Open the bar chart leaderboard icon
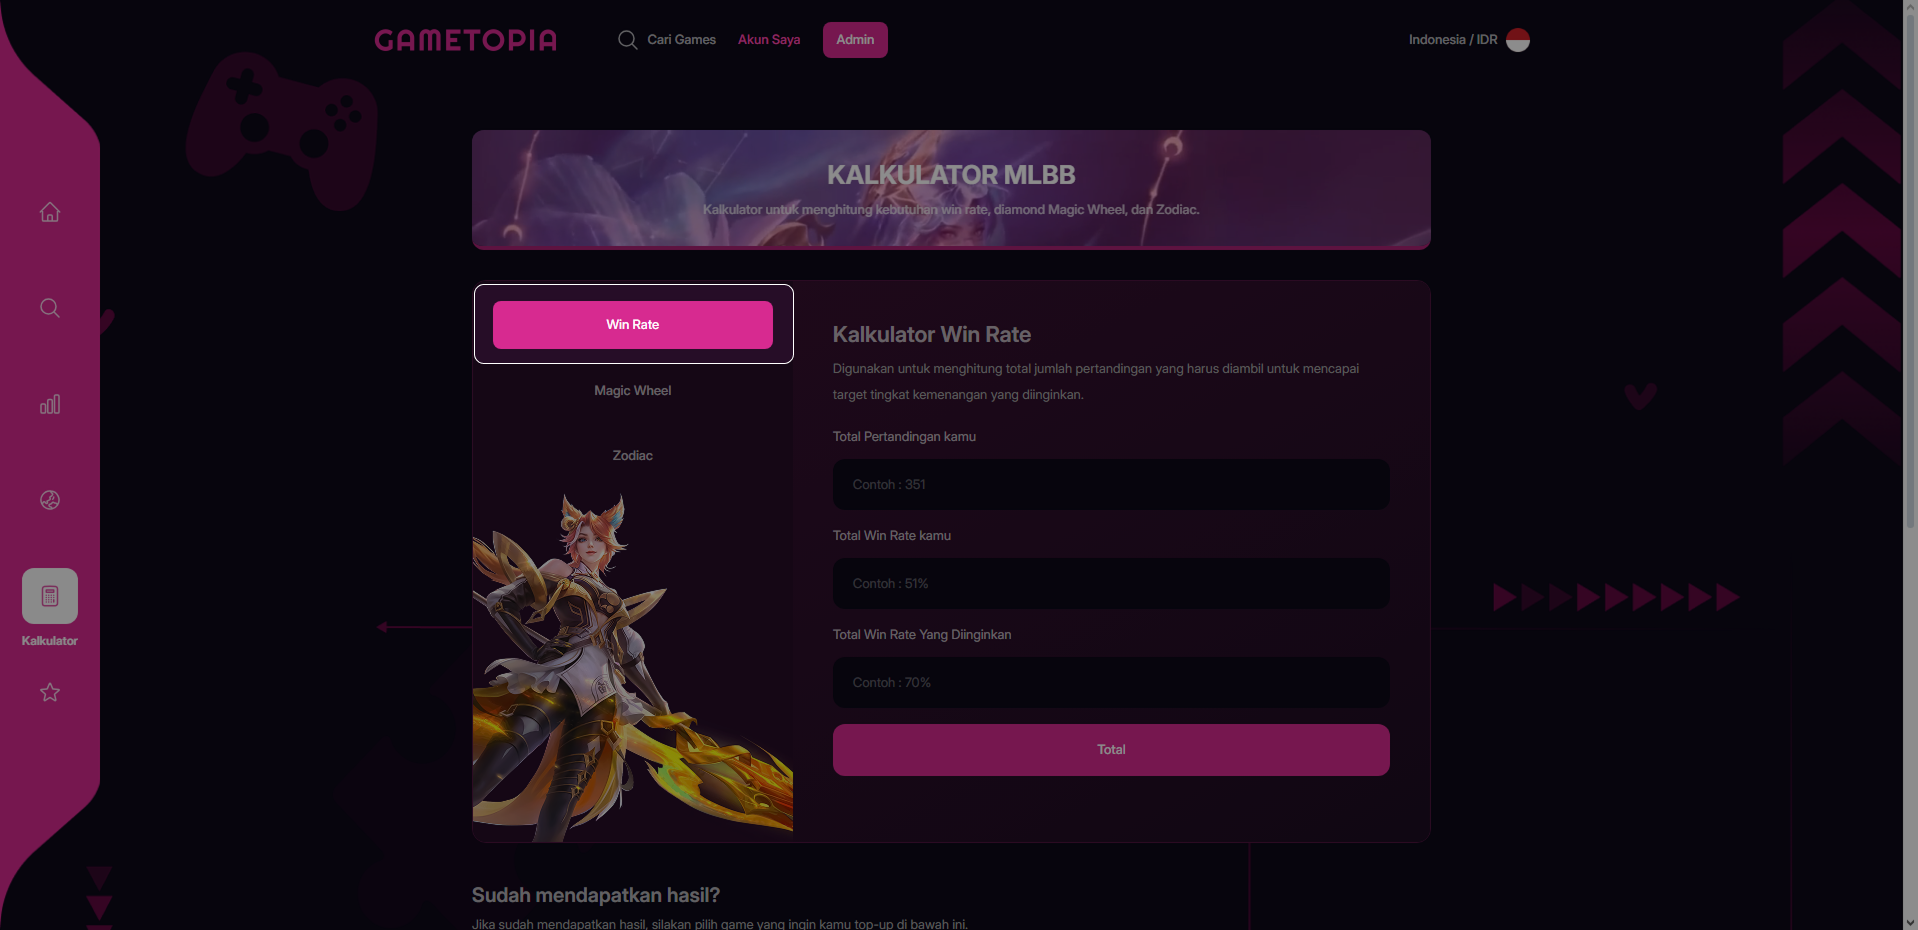 (x=50, y=404)
